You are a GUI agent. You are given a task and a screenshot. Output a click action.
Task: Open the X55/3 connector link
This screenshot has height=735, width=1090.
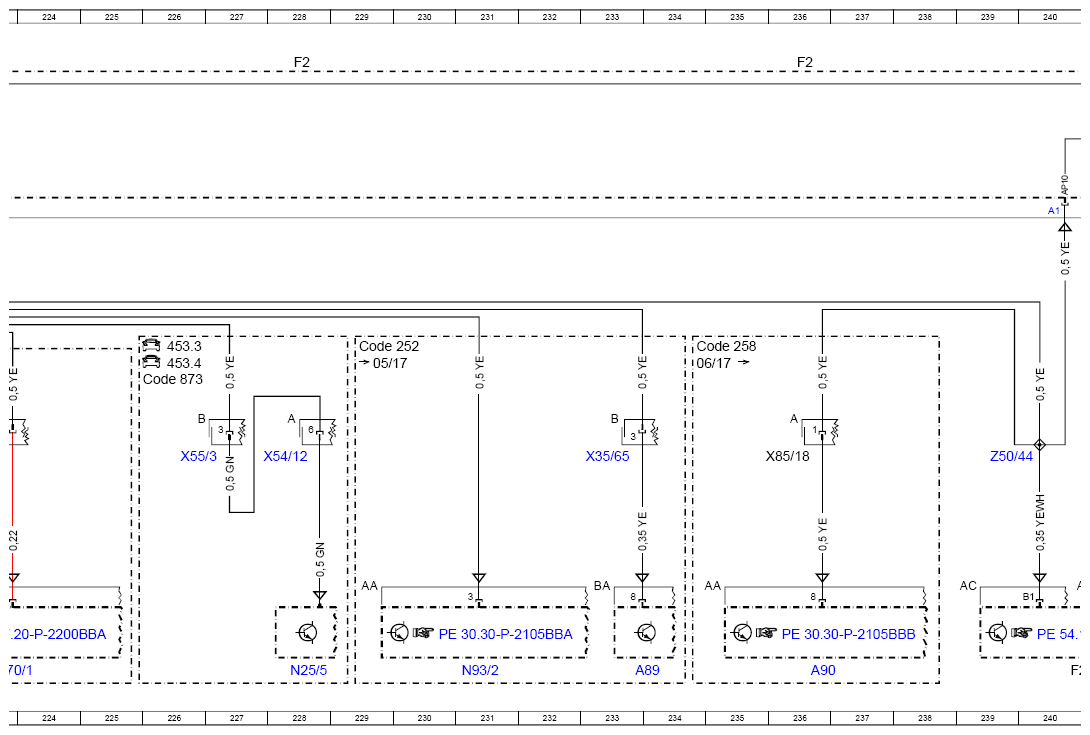(x=198, y=456)
